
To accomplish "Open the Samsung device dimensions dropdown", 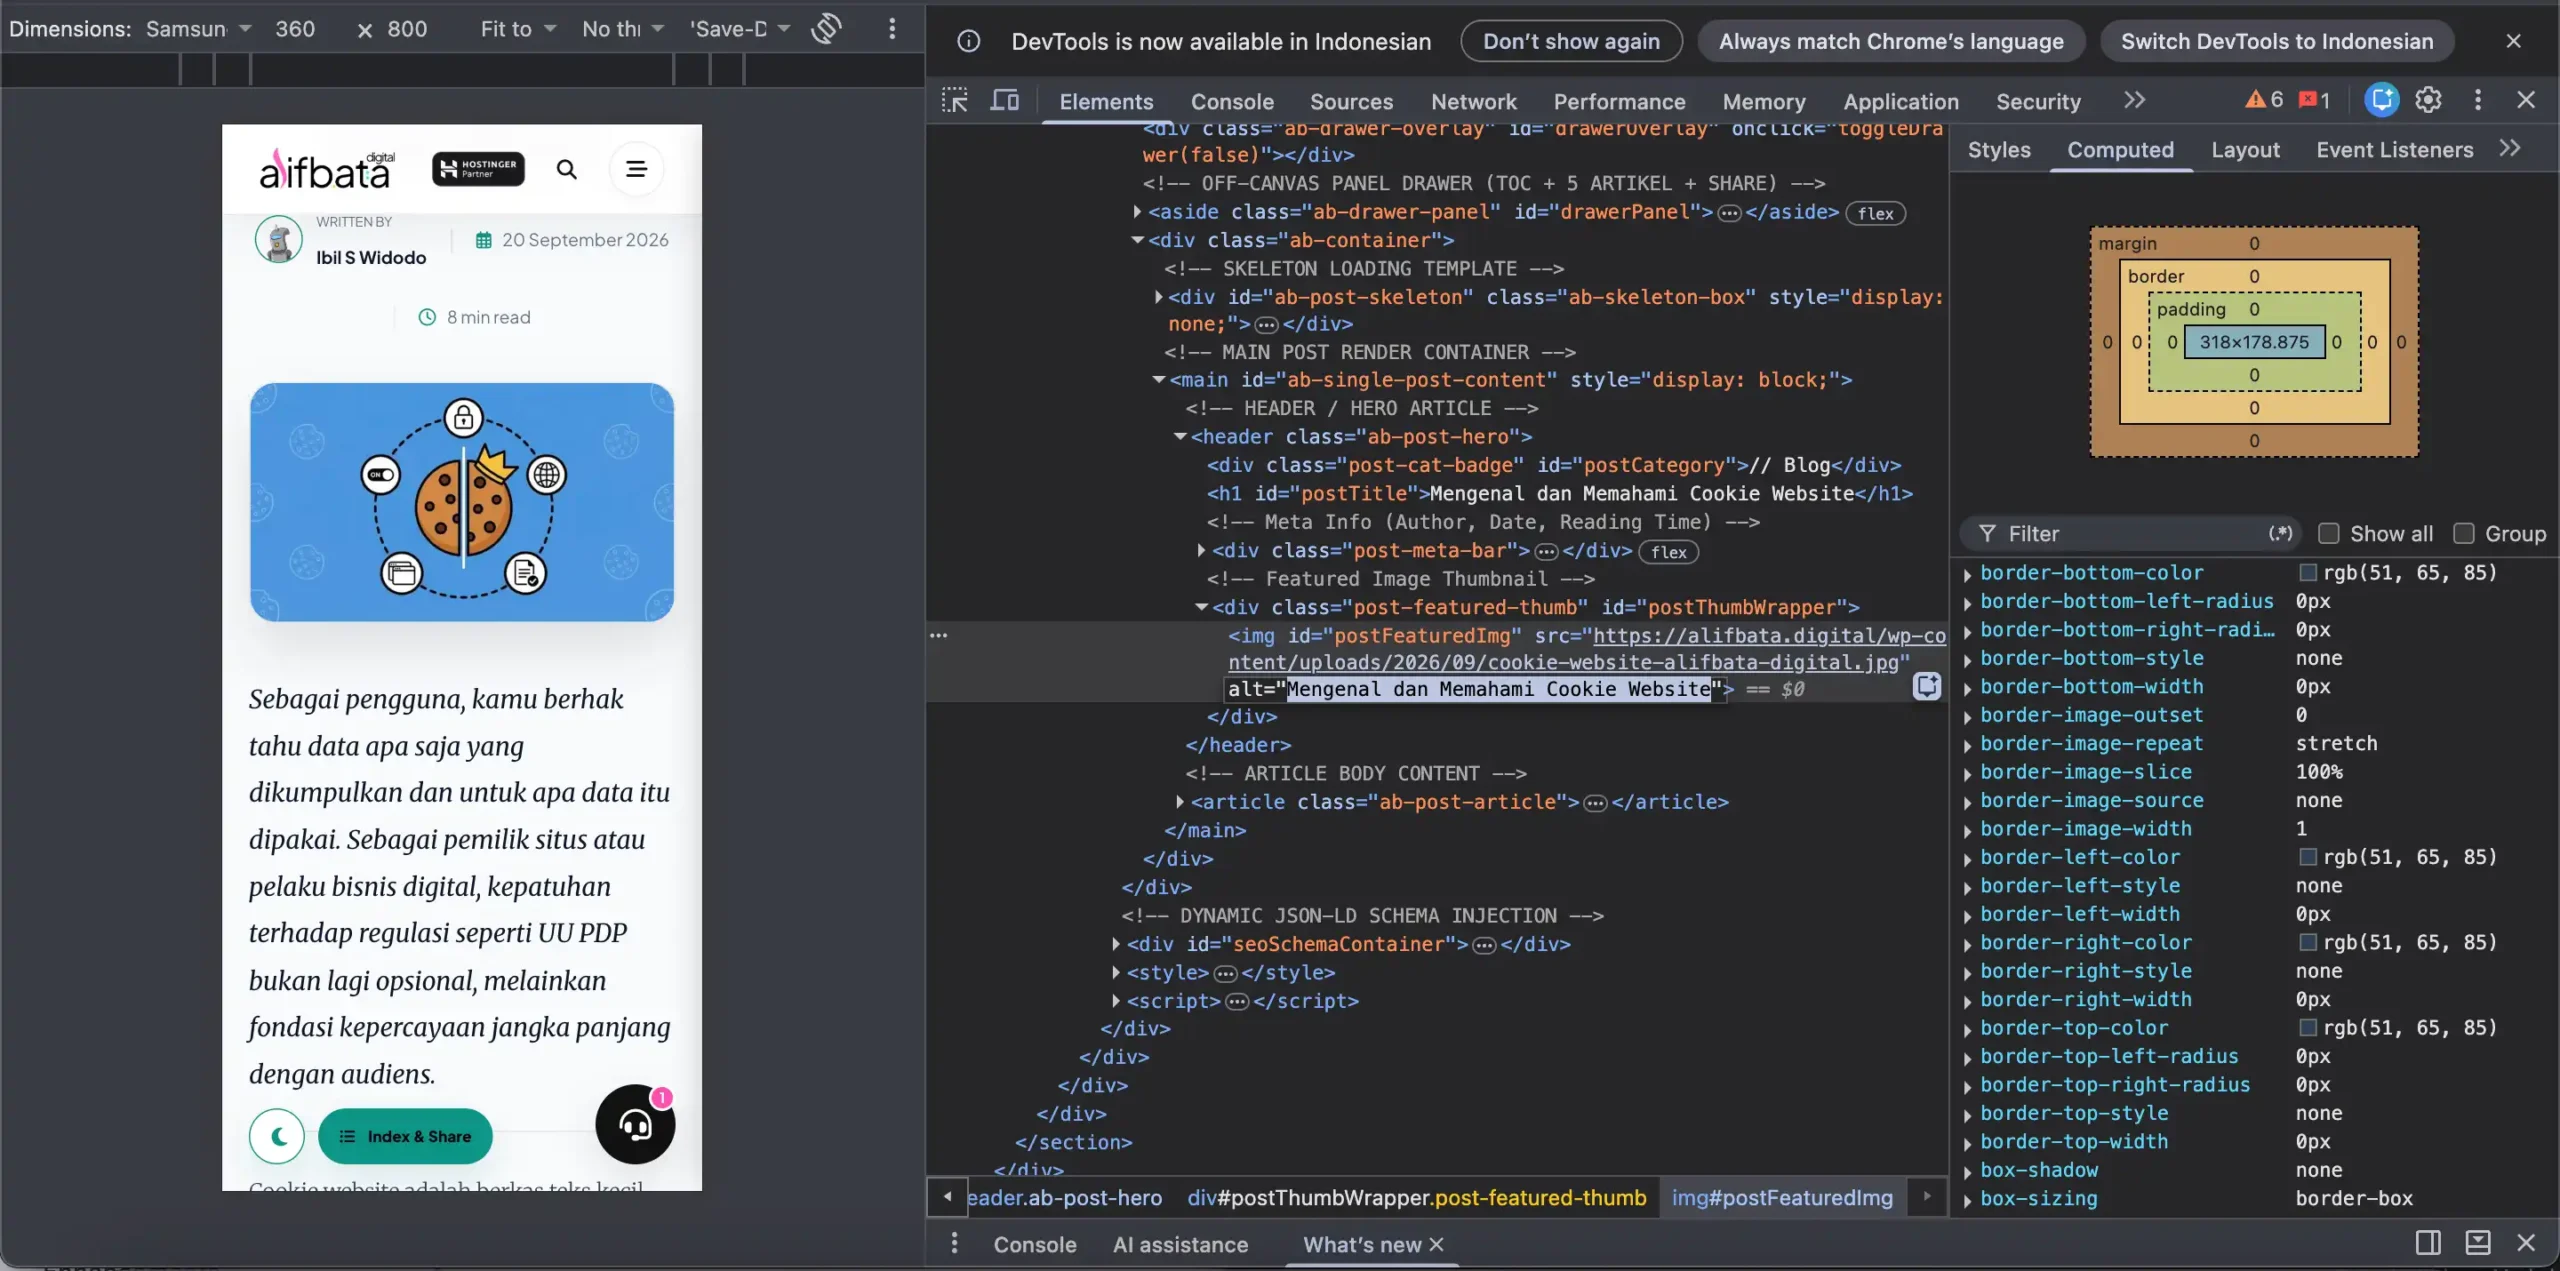I will (198, 29).
